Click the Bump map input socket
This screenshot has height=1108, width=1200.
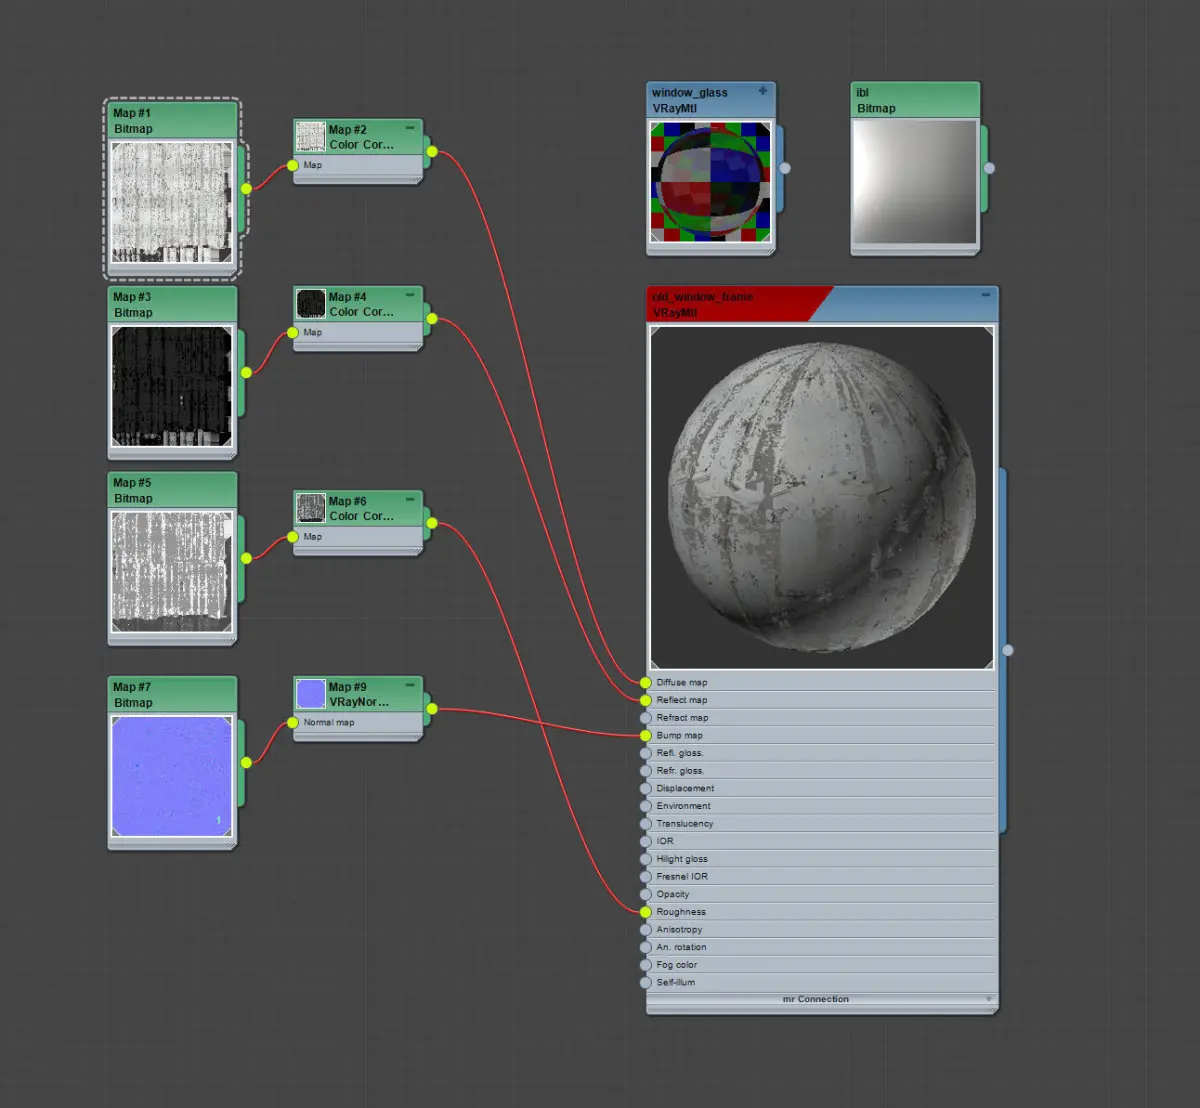(646, 735)
